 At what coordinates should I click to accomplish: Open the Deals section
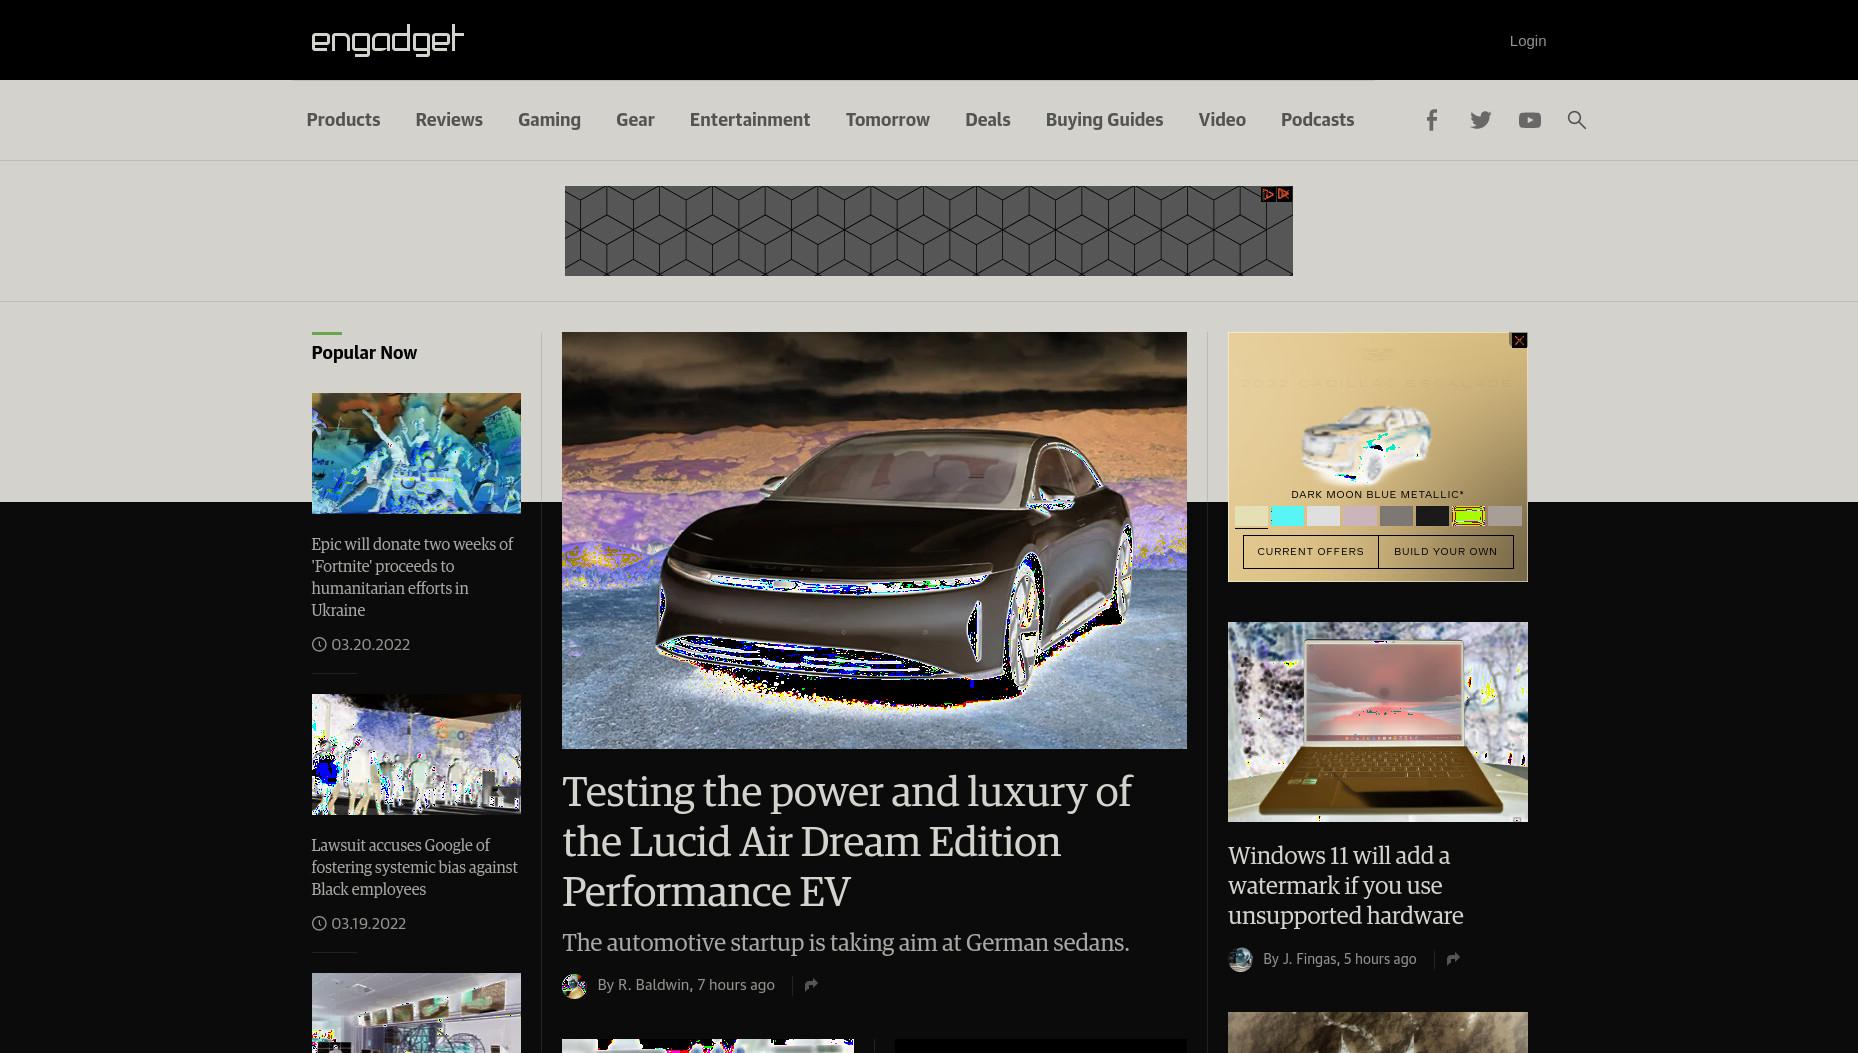point(988,120)
